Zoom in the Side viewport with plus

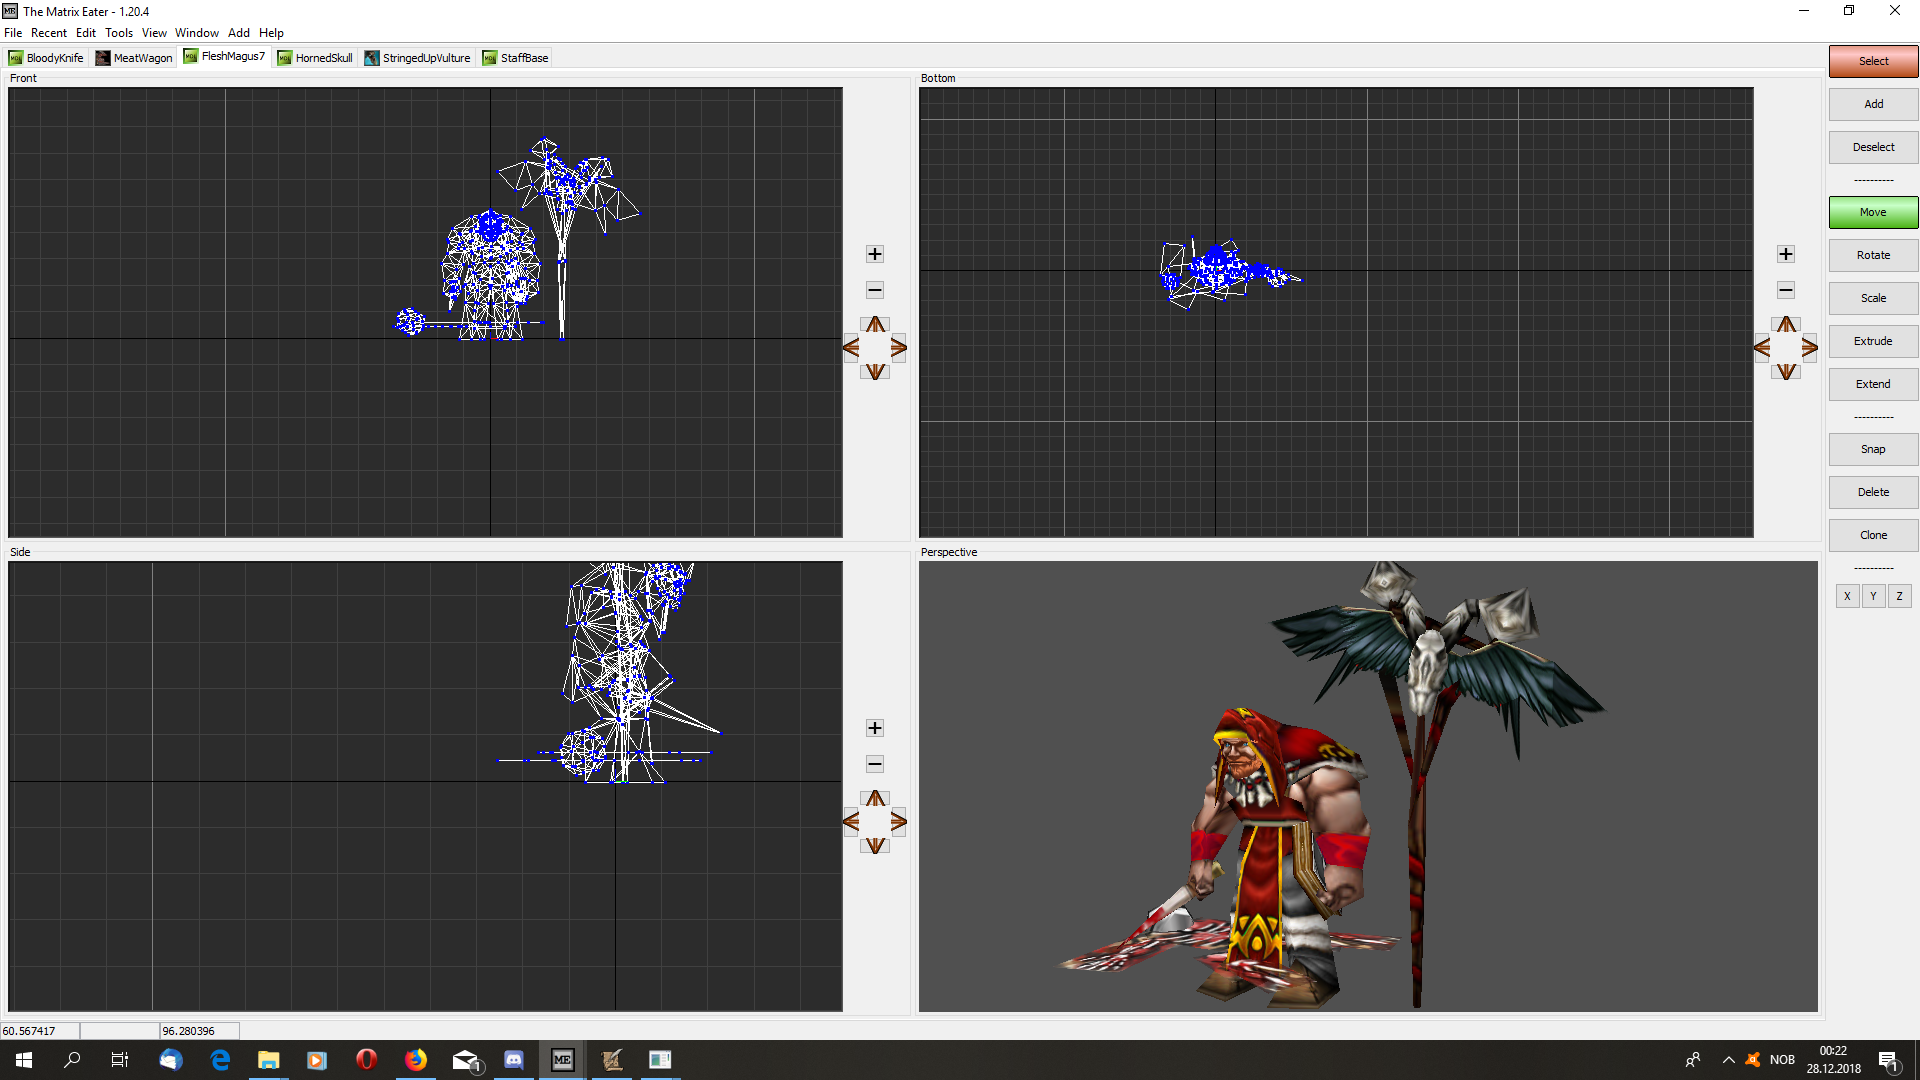(x=875, y=728)
